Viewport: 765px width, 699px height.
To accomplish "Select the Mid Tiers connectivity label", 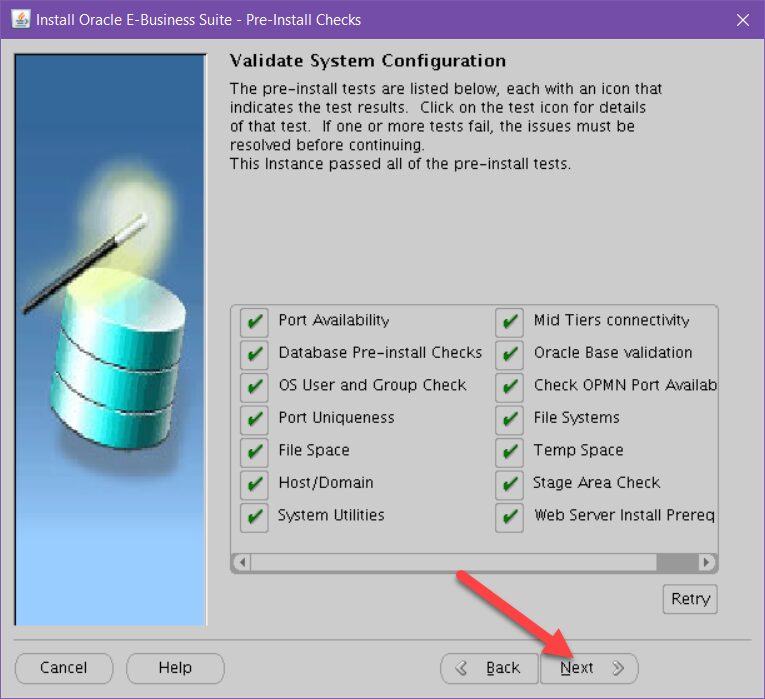I will point(611,320).
